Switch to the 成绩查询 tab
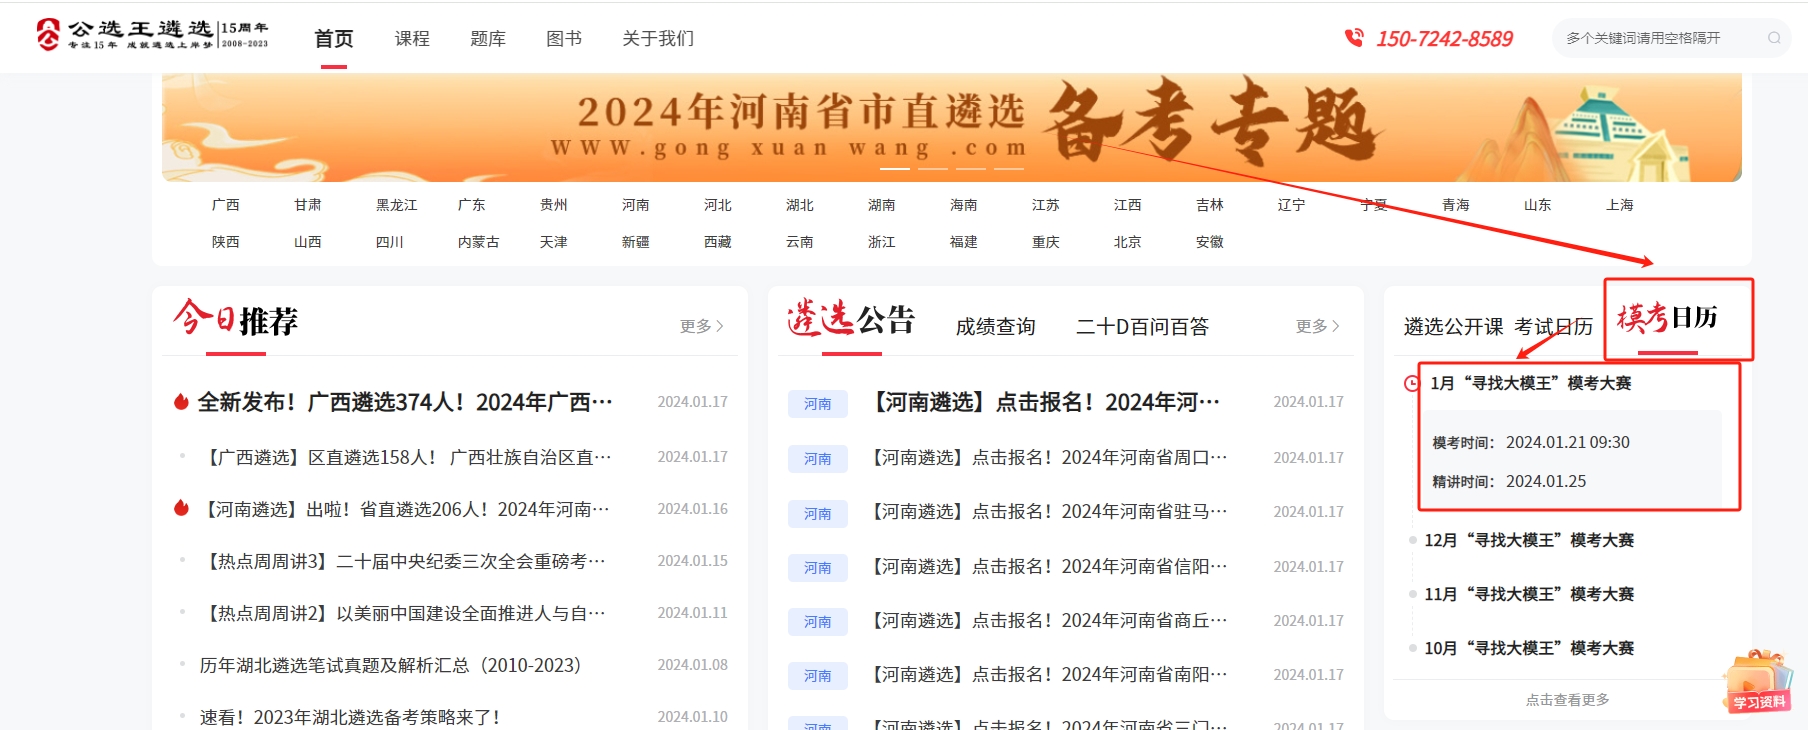 pyautogui.click(x=995, y=327)
